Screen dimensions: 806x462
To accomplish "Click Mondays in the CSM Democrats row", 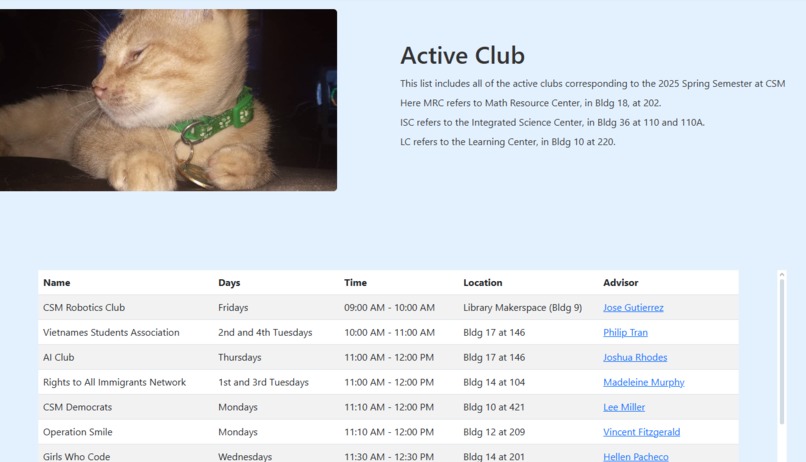I will coord(237,407).
